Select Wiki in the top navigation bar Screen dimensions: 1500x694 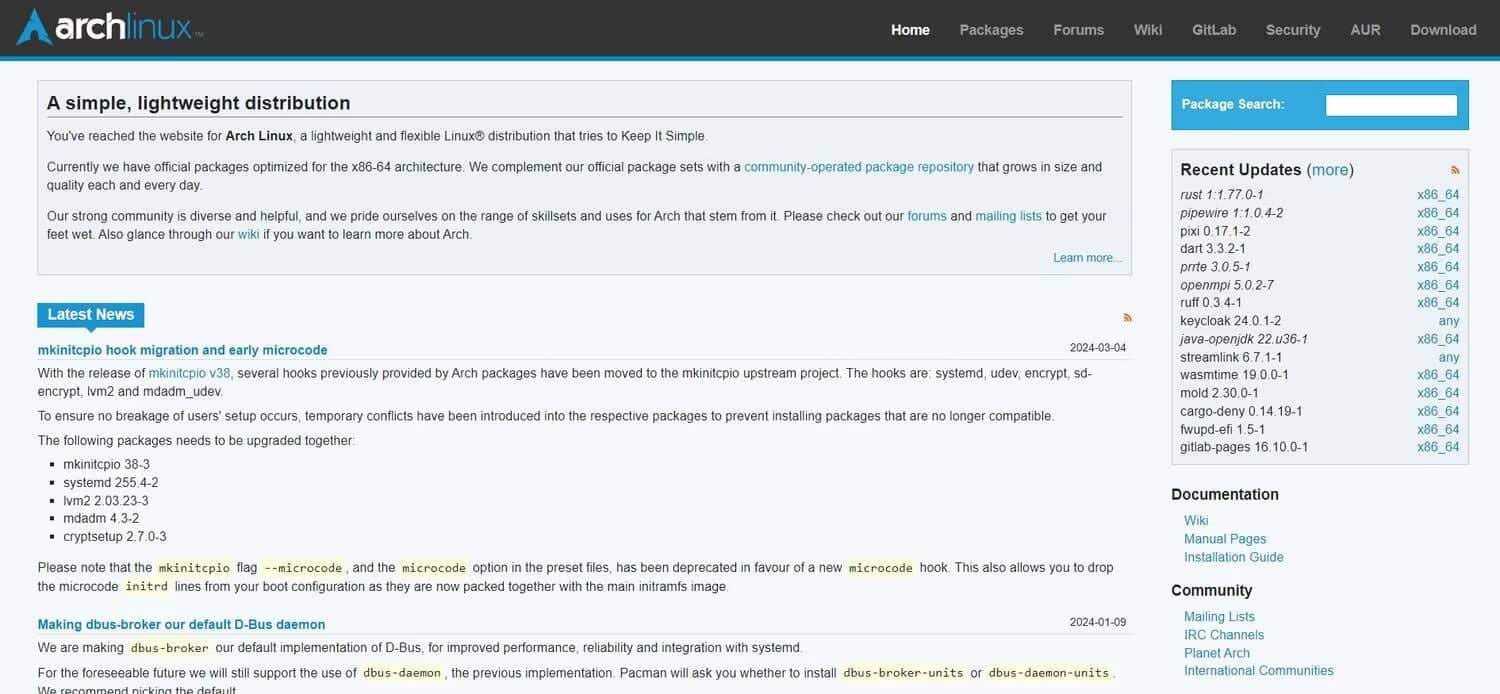[x=1147, y=30]
